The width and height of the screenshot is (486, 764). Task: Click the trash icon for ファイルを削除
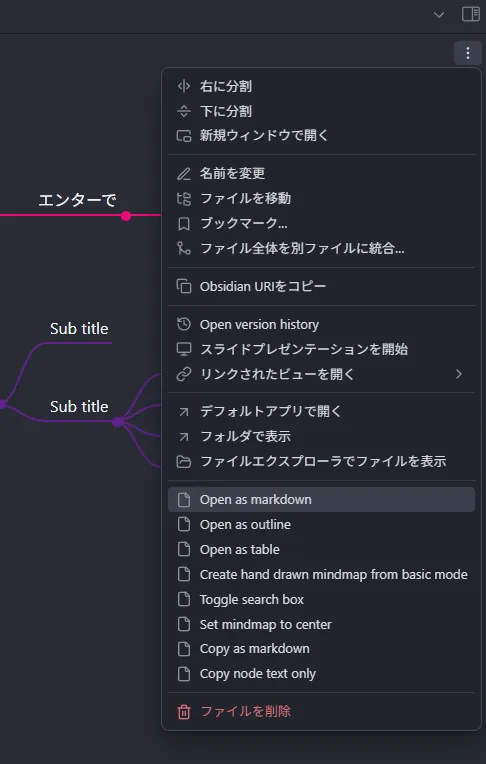click(184, 711)
